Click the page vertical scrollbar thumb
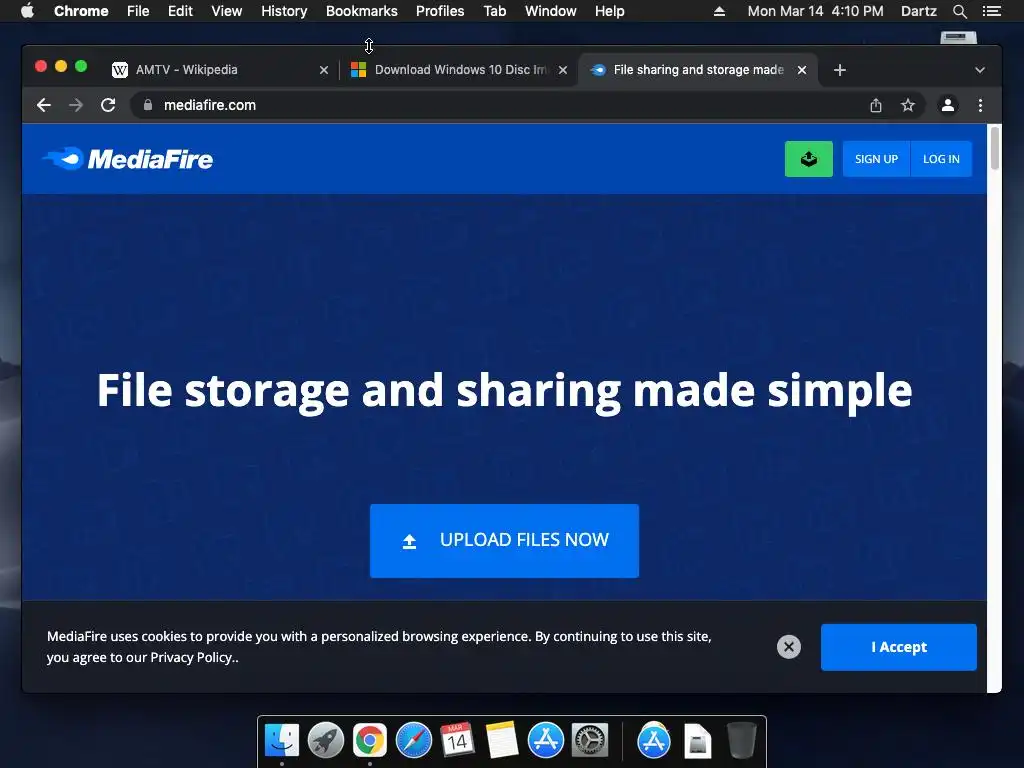Screen dimensions: 1024x768 tap(995, 148)
